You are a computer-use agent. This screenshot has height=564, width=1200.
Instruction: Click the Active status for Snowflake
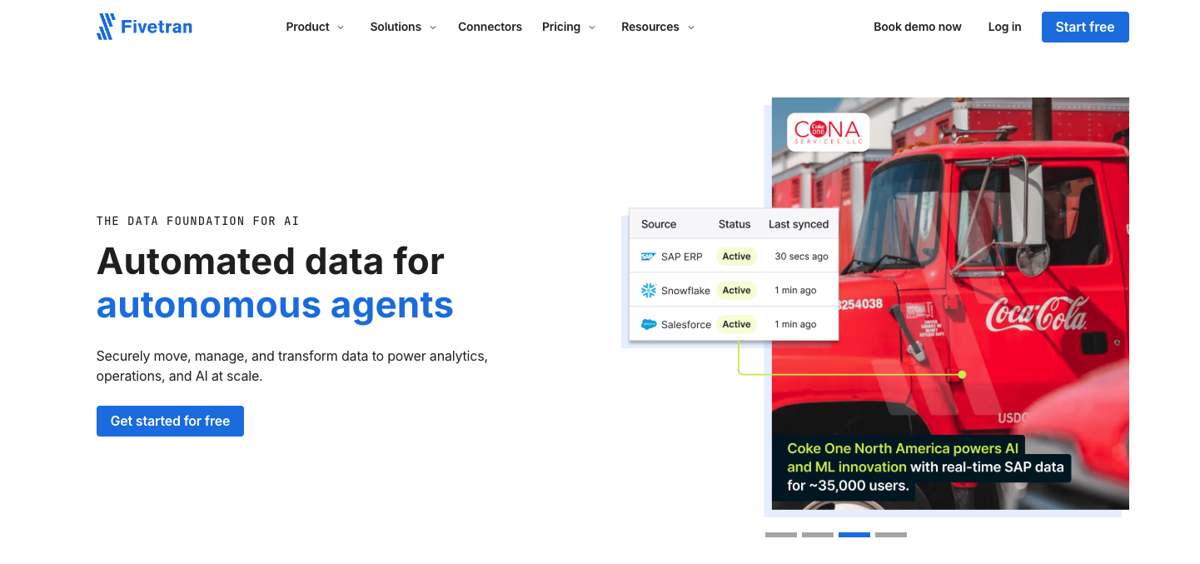pyautogui.click(x=736, y=291)
